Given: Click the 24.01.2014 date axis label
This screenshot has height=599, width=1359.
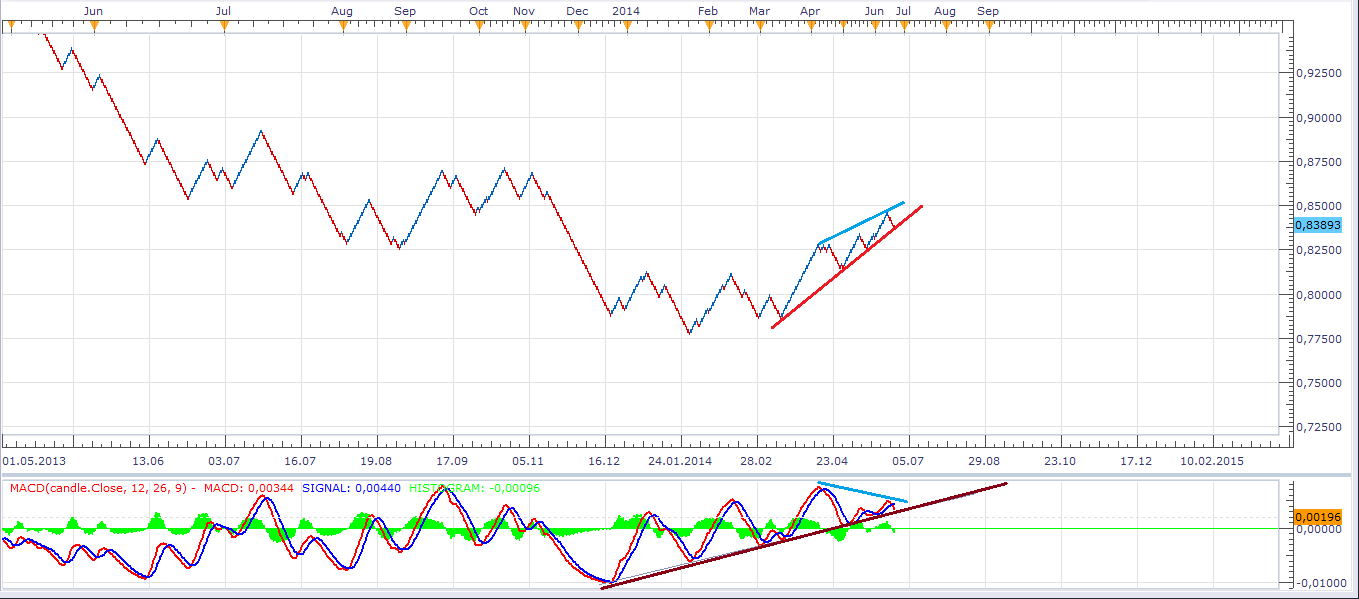Looking at the screenshot, I should (680, 461).
